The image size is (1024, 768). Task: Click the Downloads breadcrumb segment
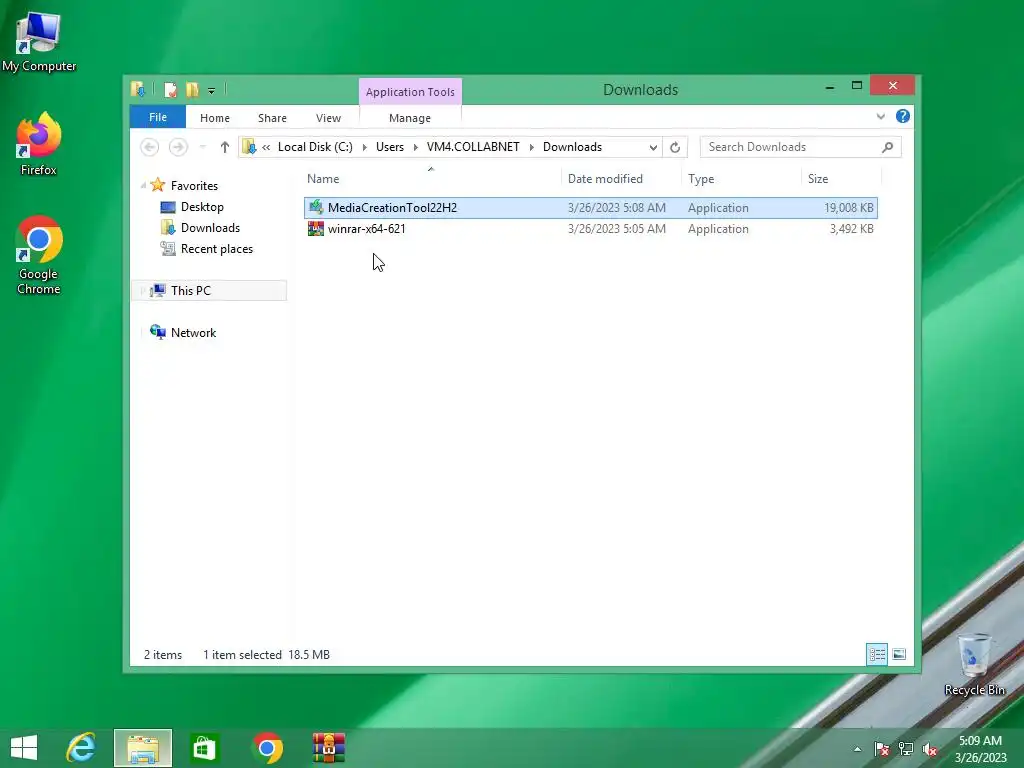pos(573,147)
